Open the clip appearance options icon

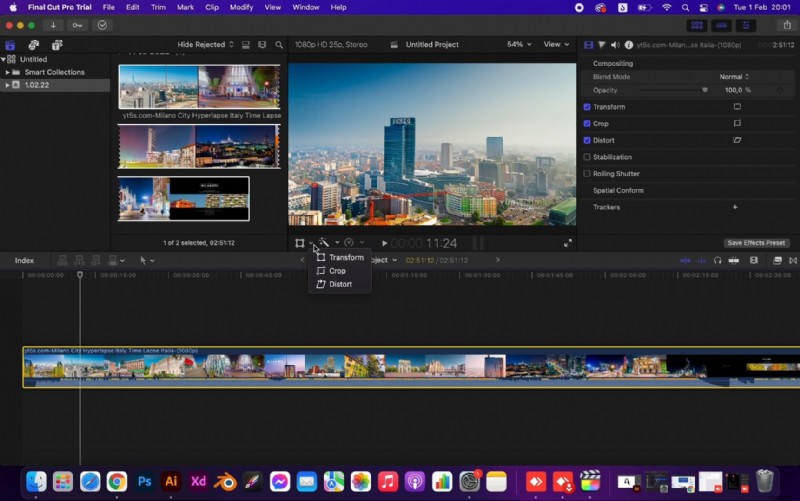(262, 45)
